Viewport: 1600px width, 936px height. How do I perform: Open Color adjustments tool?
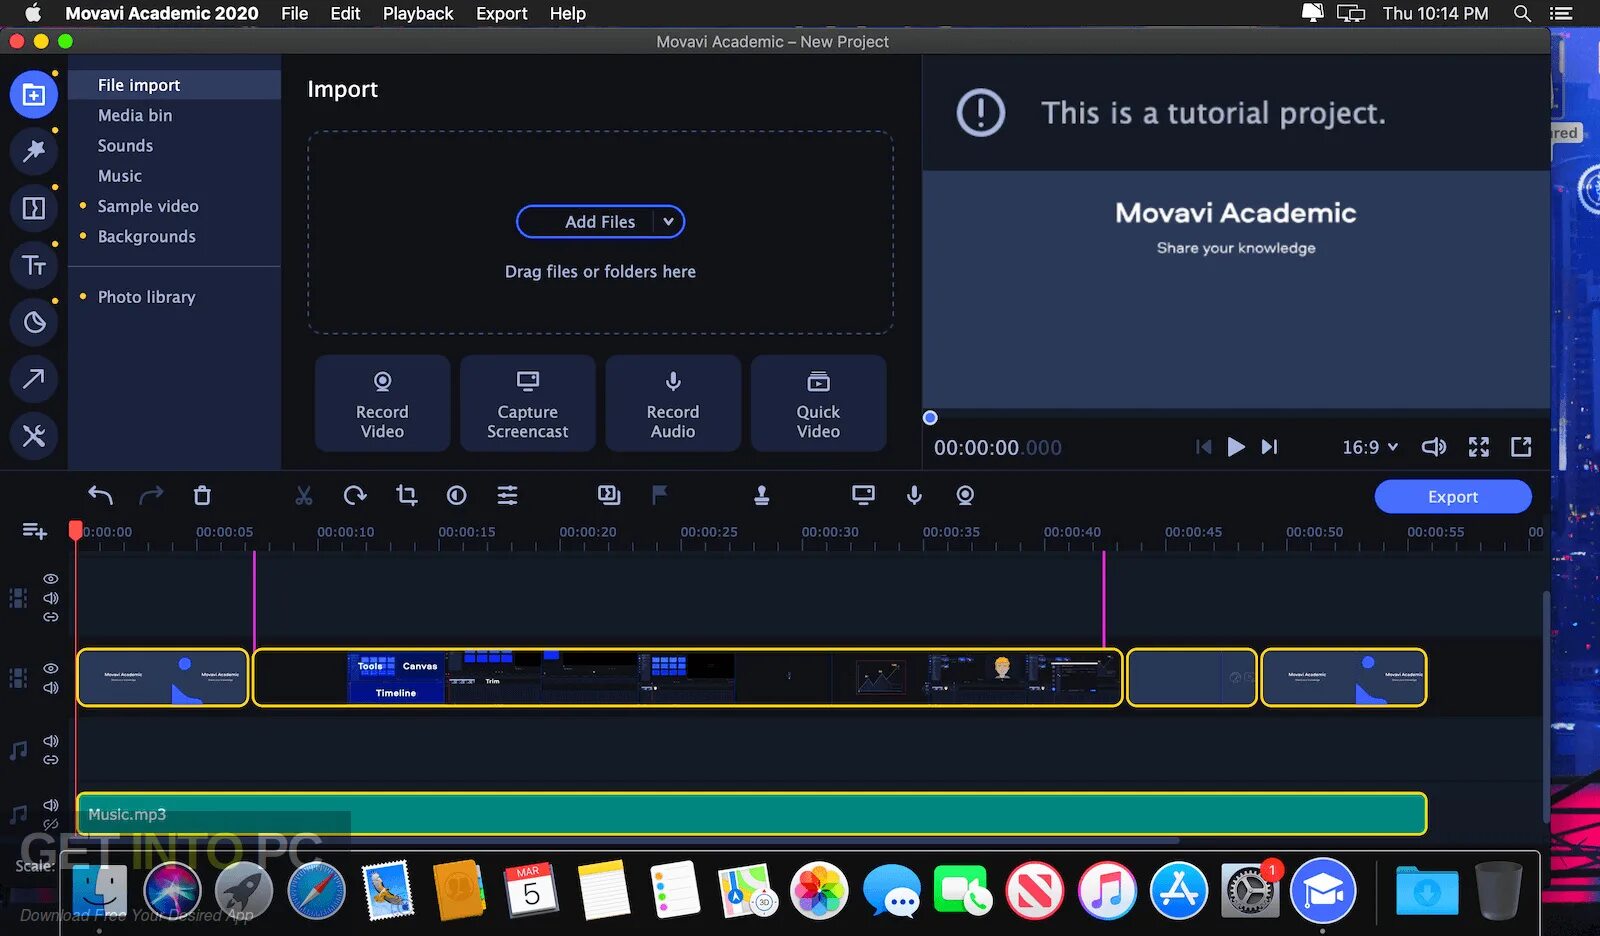coord(457,495)
